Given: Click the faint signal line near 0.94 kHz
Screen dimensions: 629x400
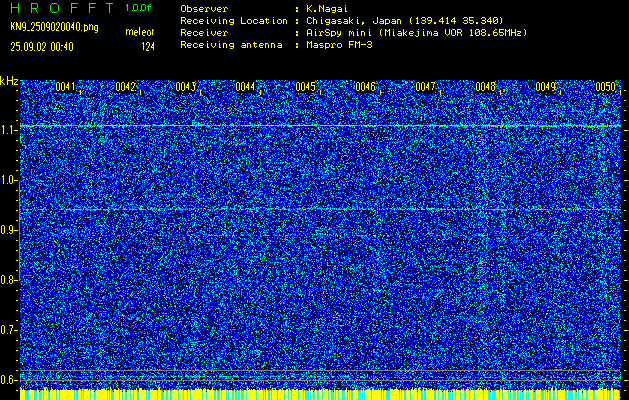Looking at the screenshot, I should click(320, 209).
